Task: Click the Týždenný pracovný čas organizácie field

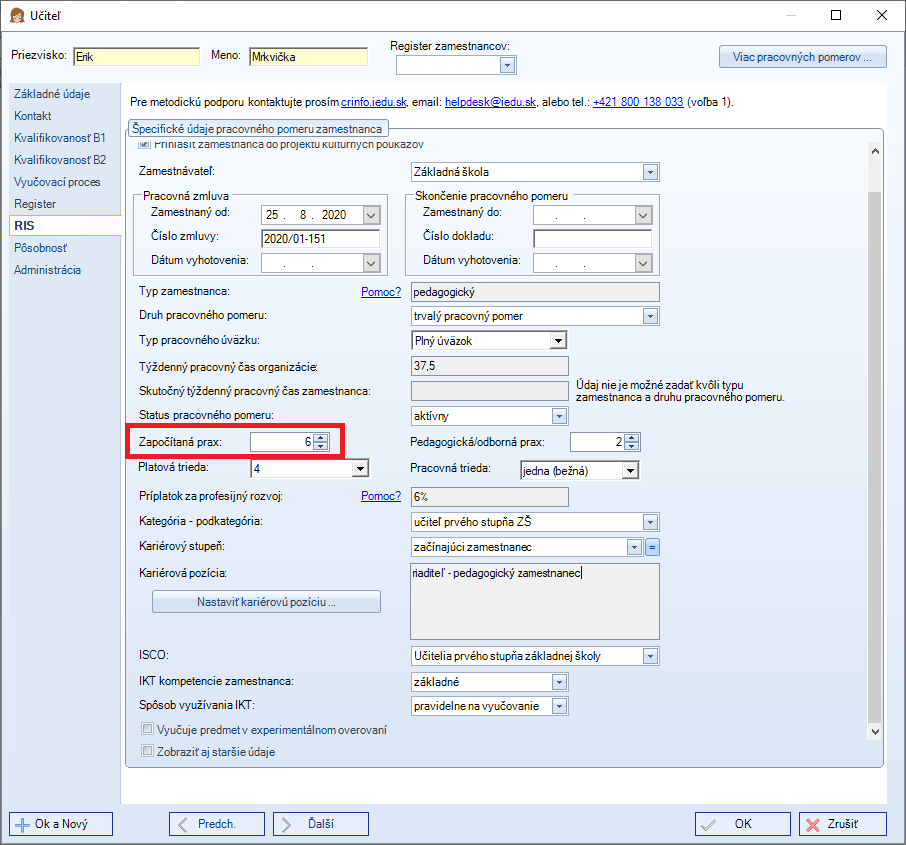Action: (x=490, y=366)
